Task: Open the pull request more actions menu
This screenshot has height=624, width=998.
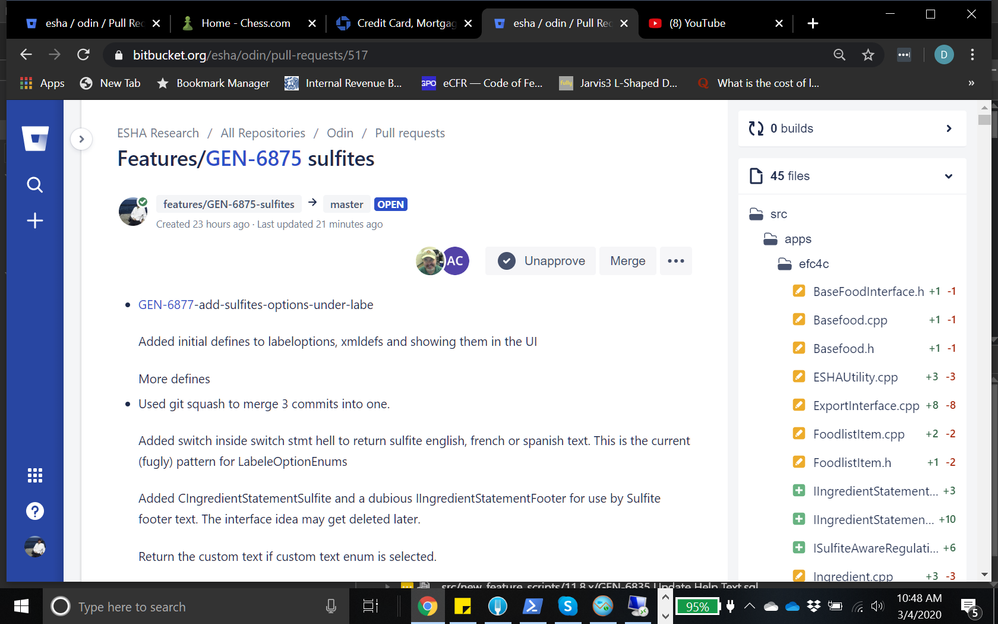Action: pos(676,261)
